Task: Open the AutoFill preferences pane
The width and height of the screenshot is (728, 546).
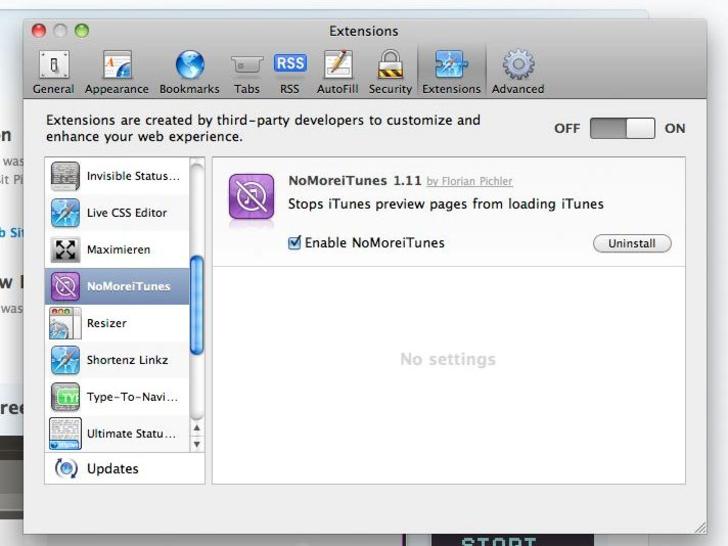Action: tap(338, 72)
